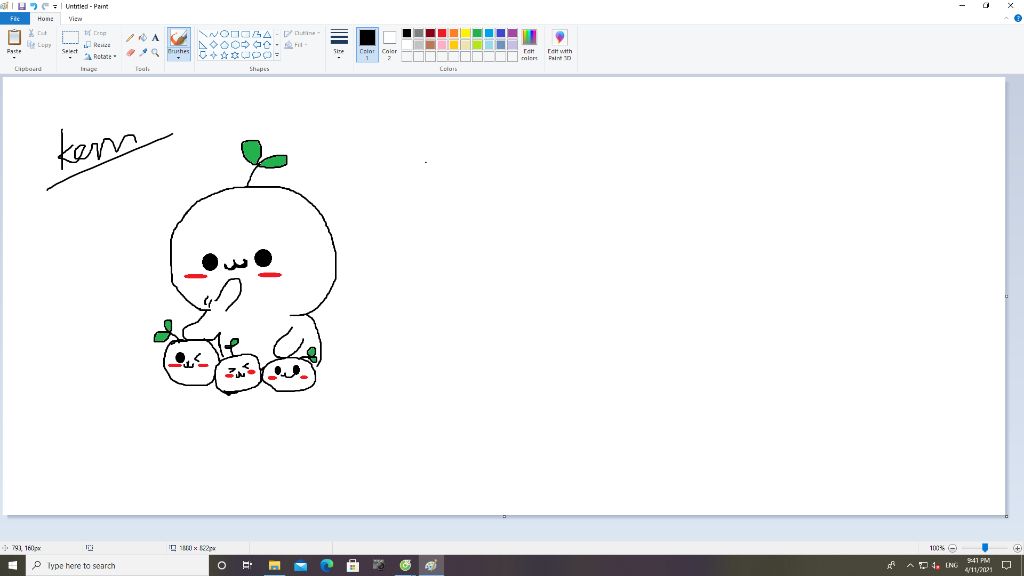Image resolution: width=1024 pixels, height=576 pixels.
Task: Open the notification center icon
Action: pos(1007,566)
